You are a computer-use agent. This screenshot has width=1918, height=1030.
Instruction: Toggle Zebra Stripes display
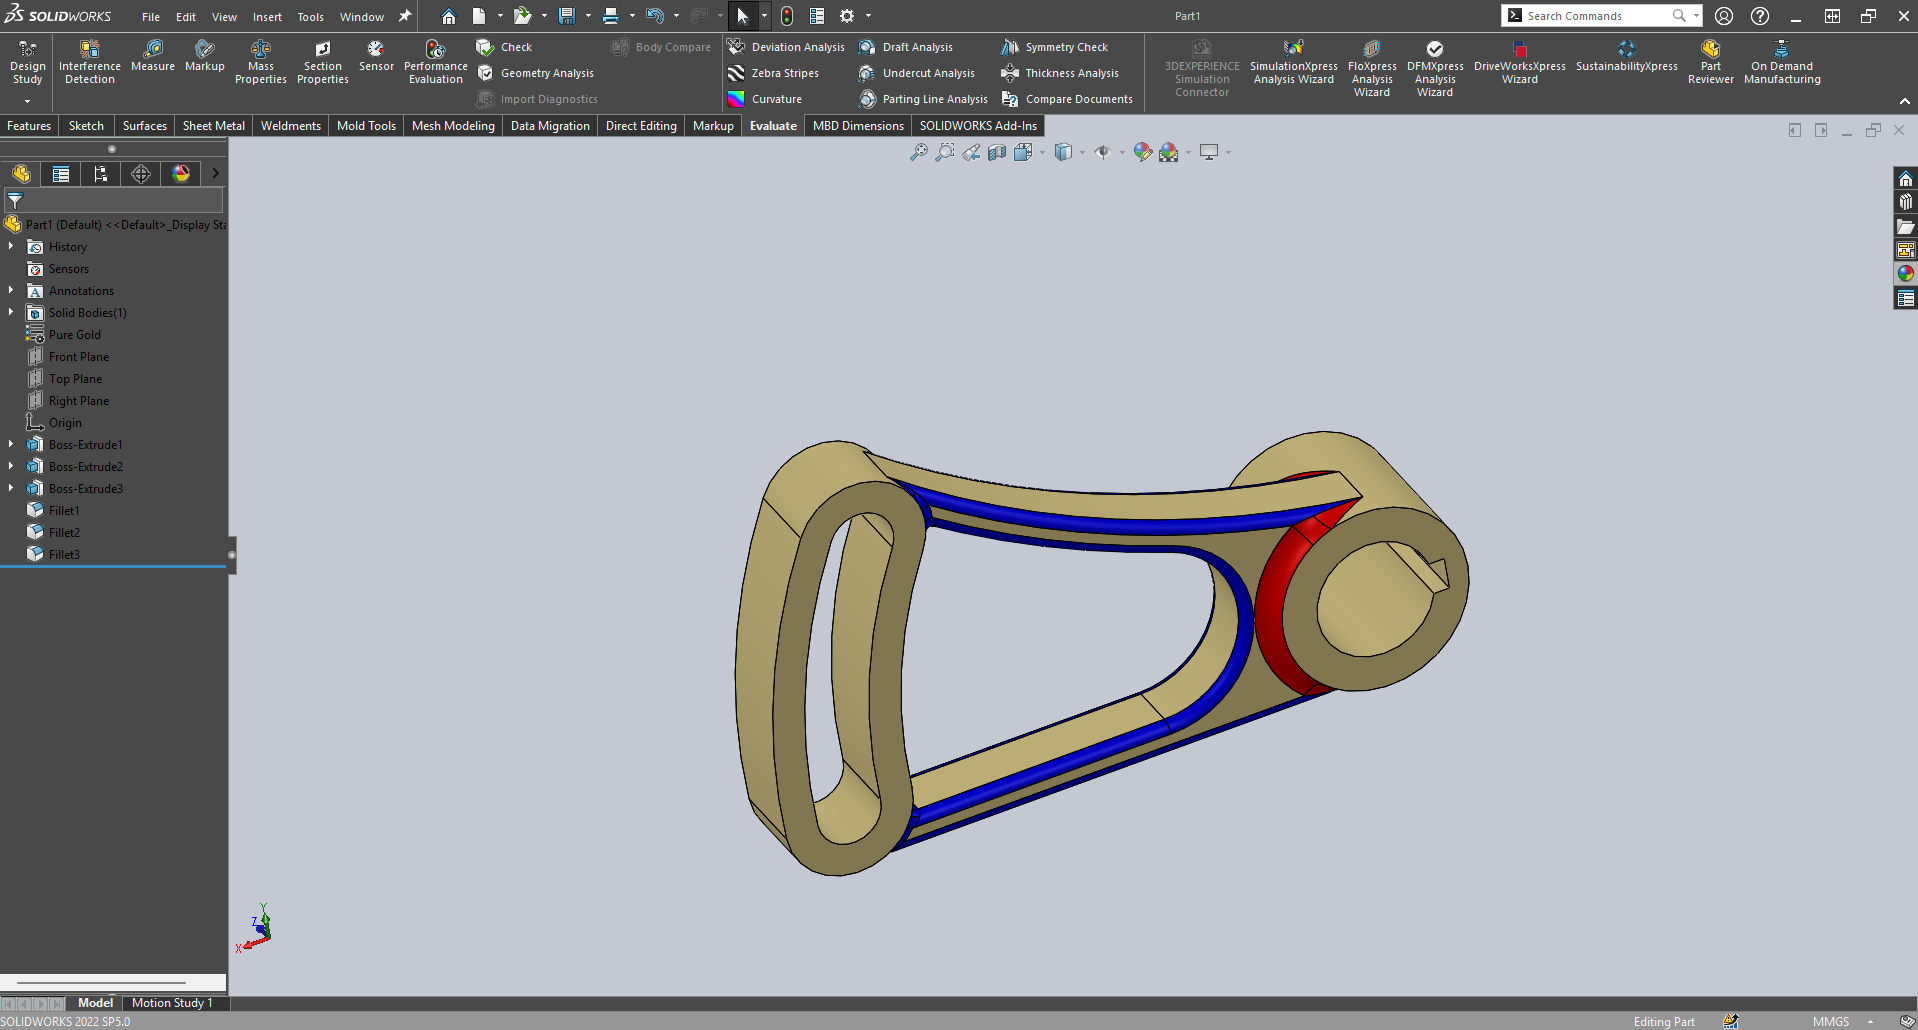774,73
